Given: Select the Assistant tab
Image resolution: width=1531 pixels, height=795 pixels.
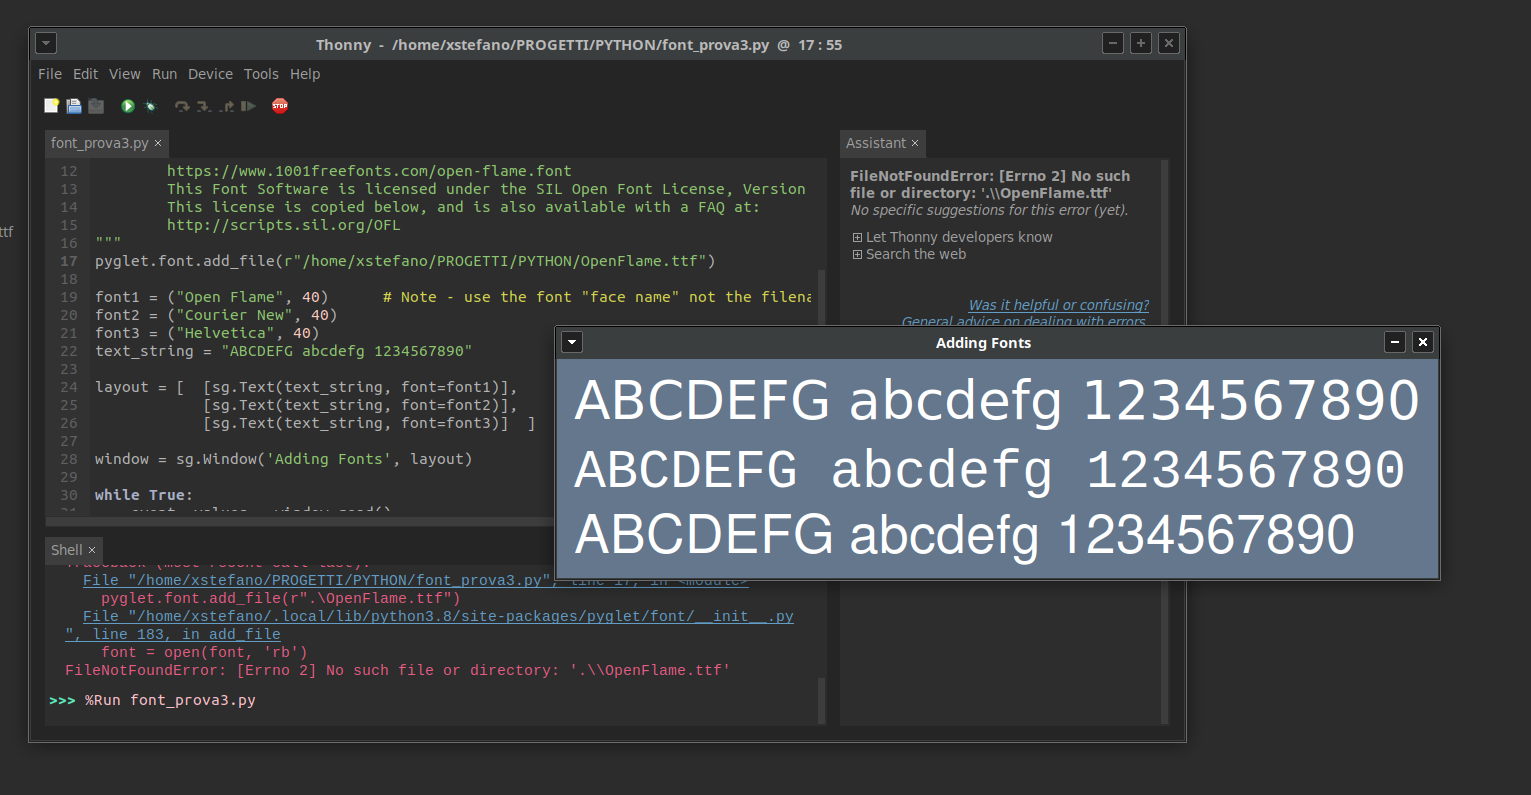Looking at the screenshot, I should click(x=875, y=143).
